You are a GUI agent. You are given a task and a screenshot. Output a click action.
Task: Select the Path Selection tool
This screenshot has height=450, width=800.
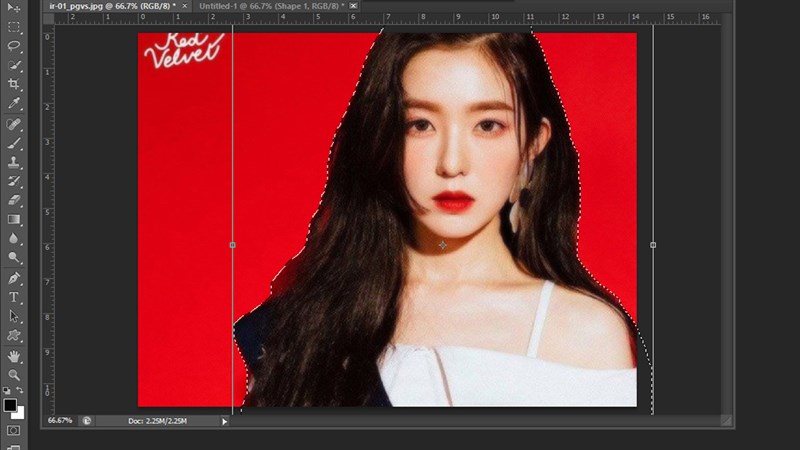pos(14,316)
